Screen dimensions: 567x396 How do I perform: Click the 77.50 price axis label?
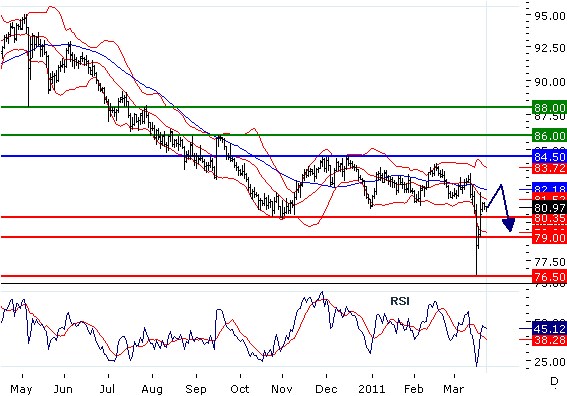click(x=550, y=261)
